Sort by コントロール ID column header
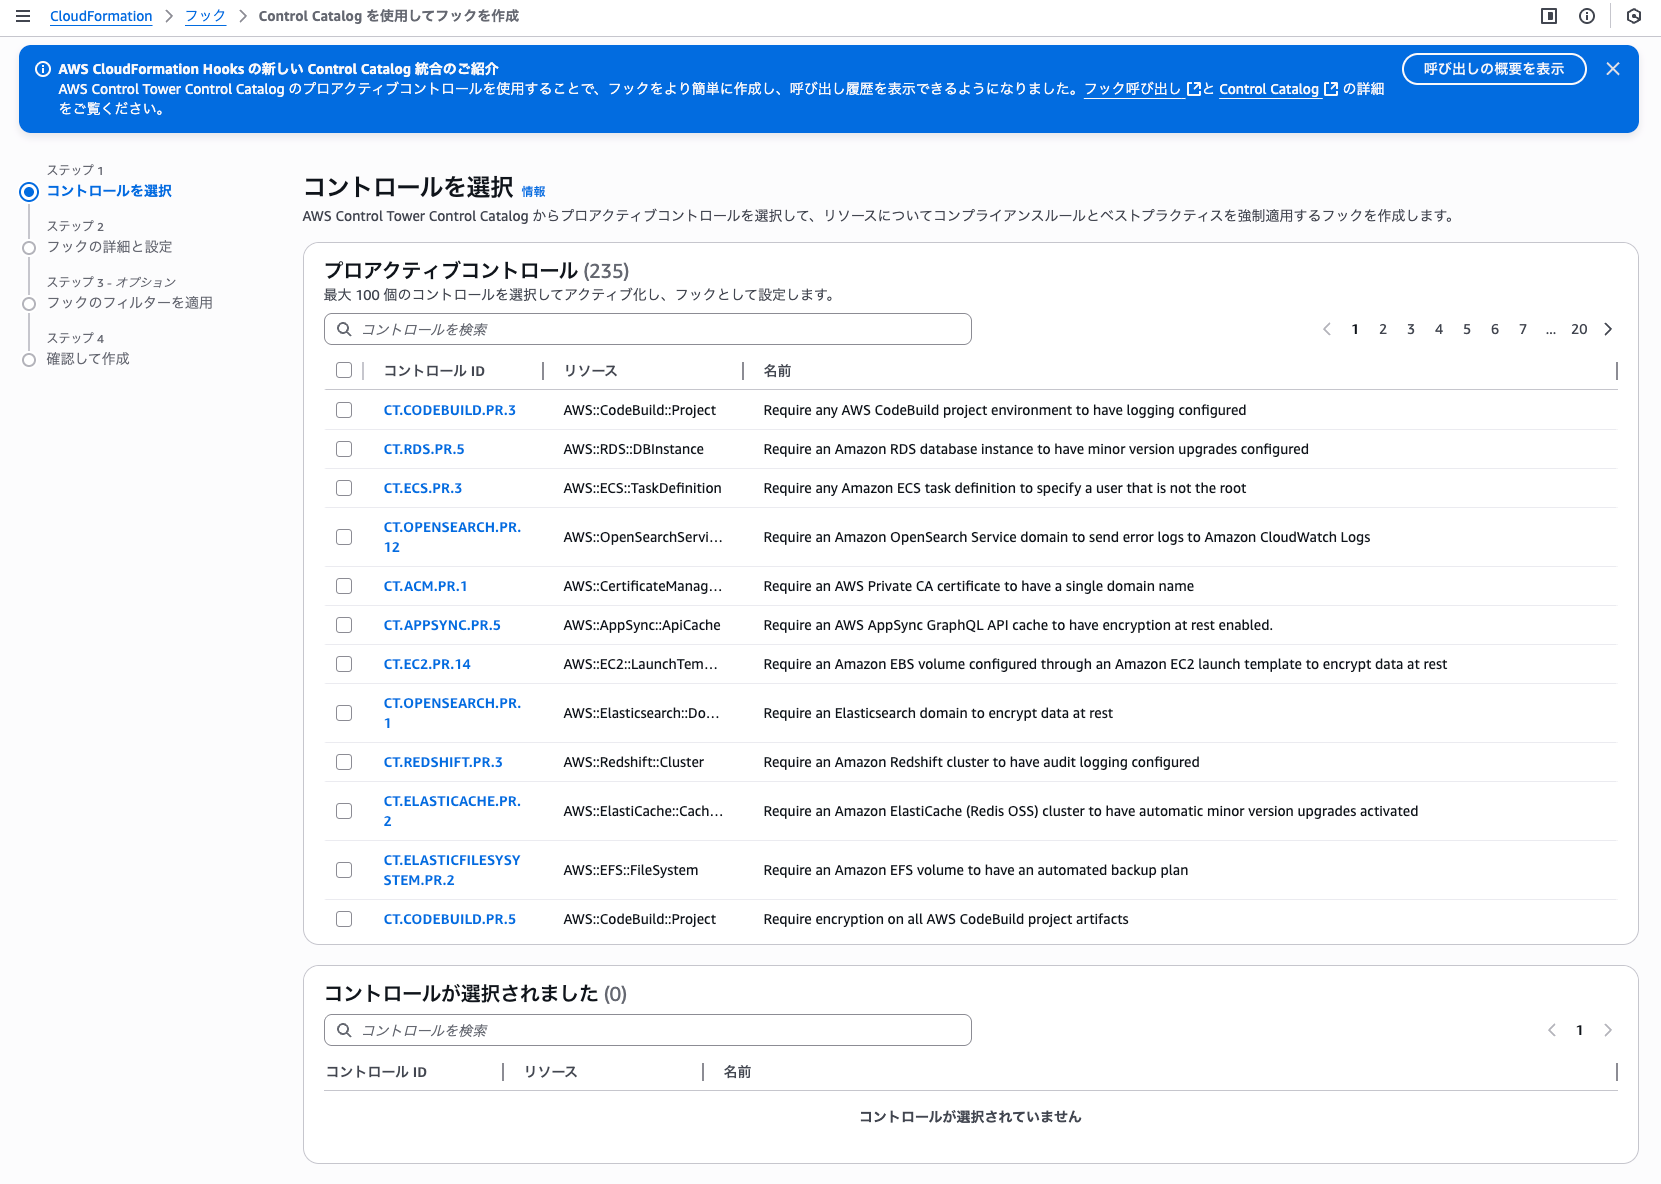The image size is (1661, 1184). (x=434, y=370)
